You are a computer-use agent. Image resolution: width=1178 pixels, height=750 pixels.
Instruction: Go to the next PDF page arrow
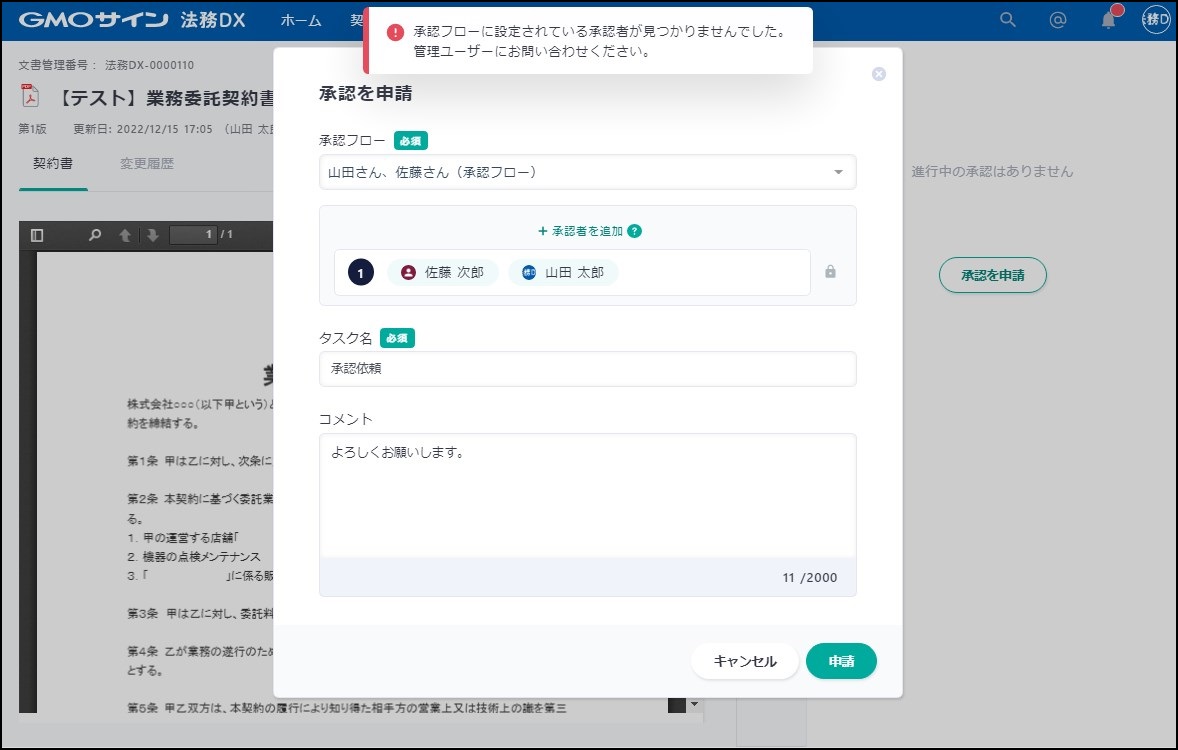pos(153,235)
